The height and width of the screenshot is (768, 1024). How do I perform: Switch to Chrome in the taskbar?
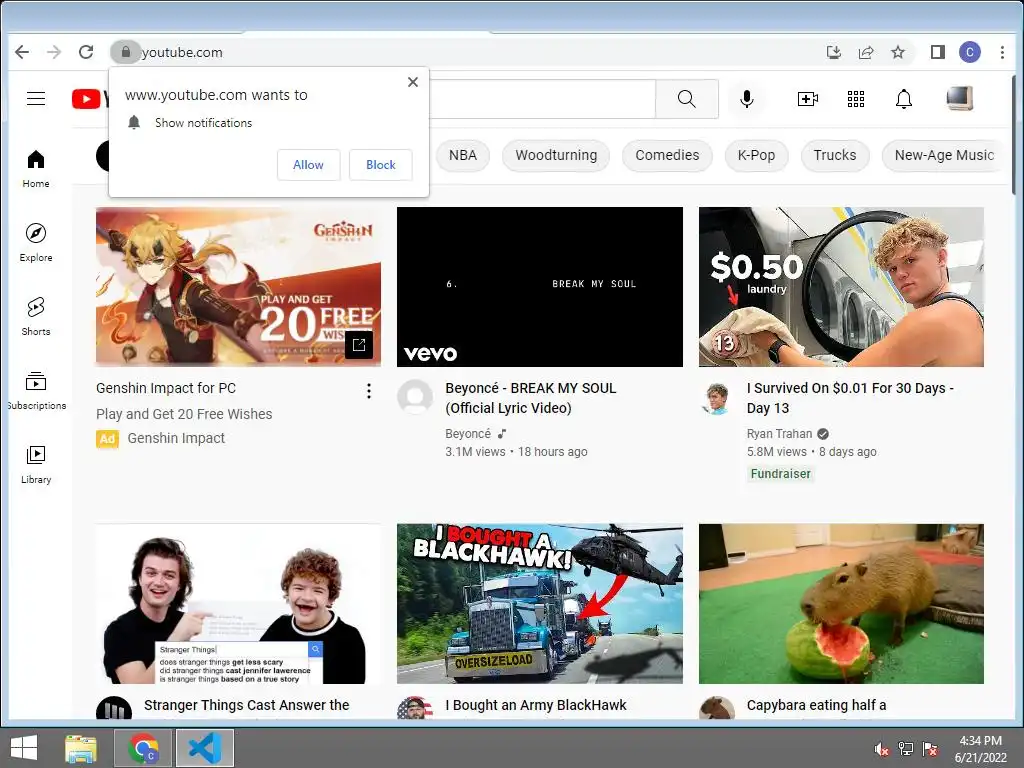point(143,748)
